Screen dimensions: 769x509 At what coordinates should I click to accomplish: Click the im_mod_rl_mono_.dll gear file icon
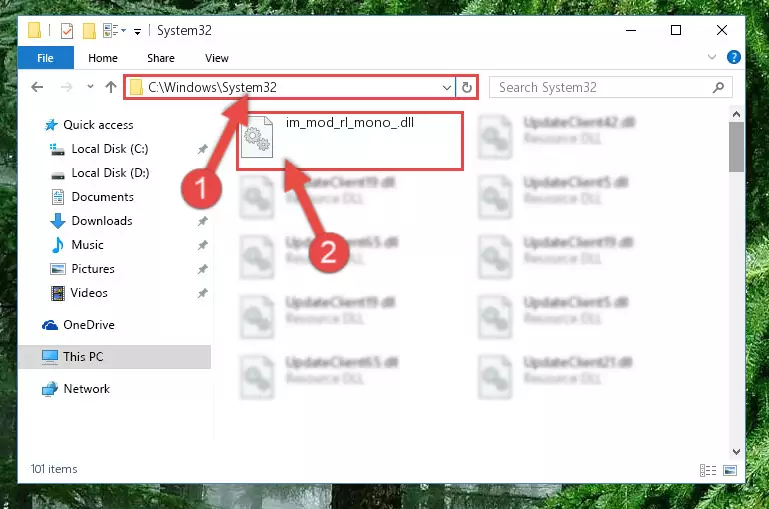tap(257, 137)
